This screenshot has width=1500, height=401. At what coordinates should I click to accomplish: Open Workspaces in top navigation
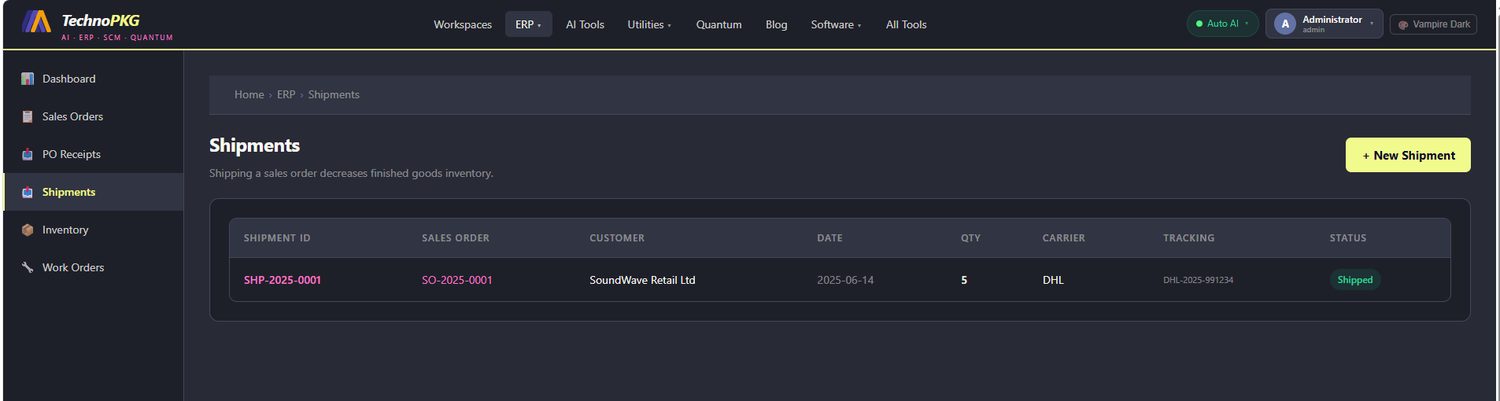[x=463, y=25]
